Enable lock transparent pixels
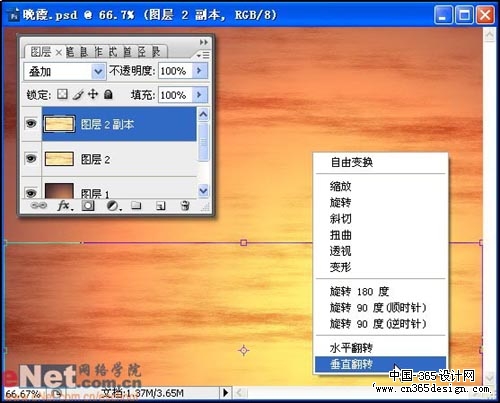The width and height of the screenshot is (500, 403). click(62, 95)
